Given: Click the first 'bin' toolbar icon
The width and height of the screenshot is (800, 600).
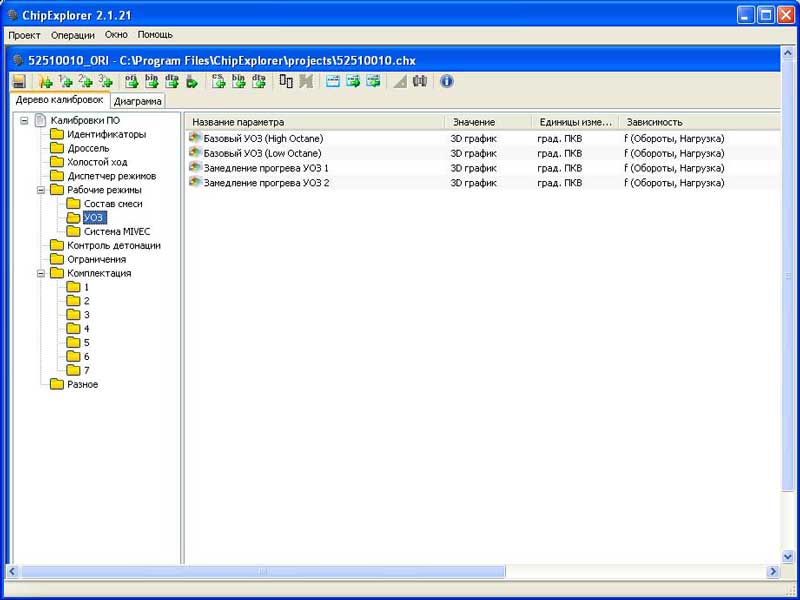Looking at the screenshot, I should click(x=151, y=81).
